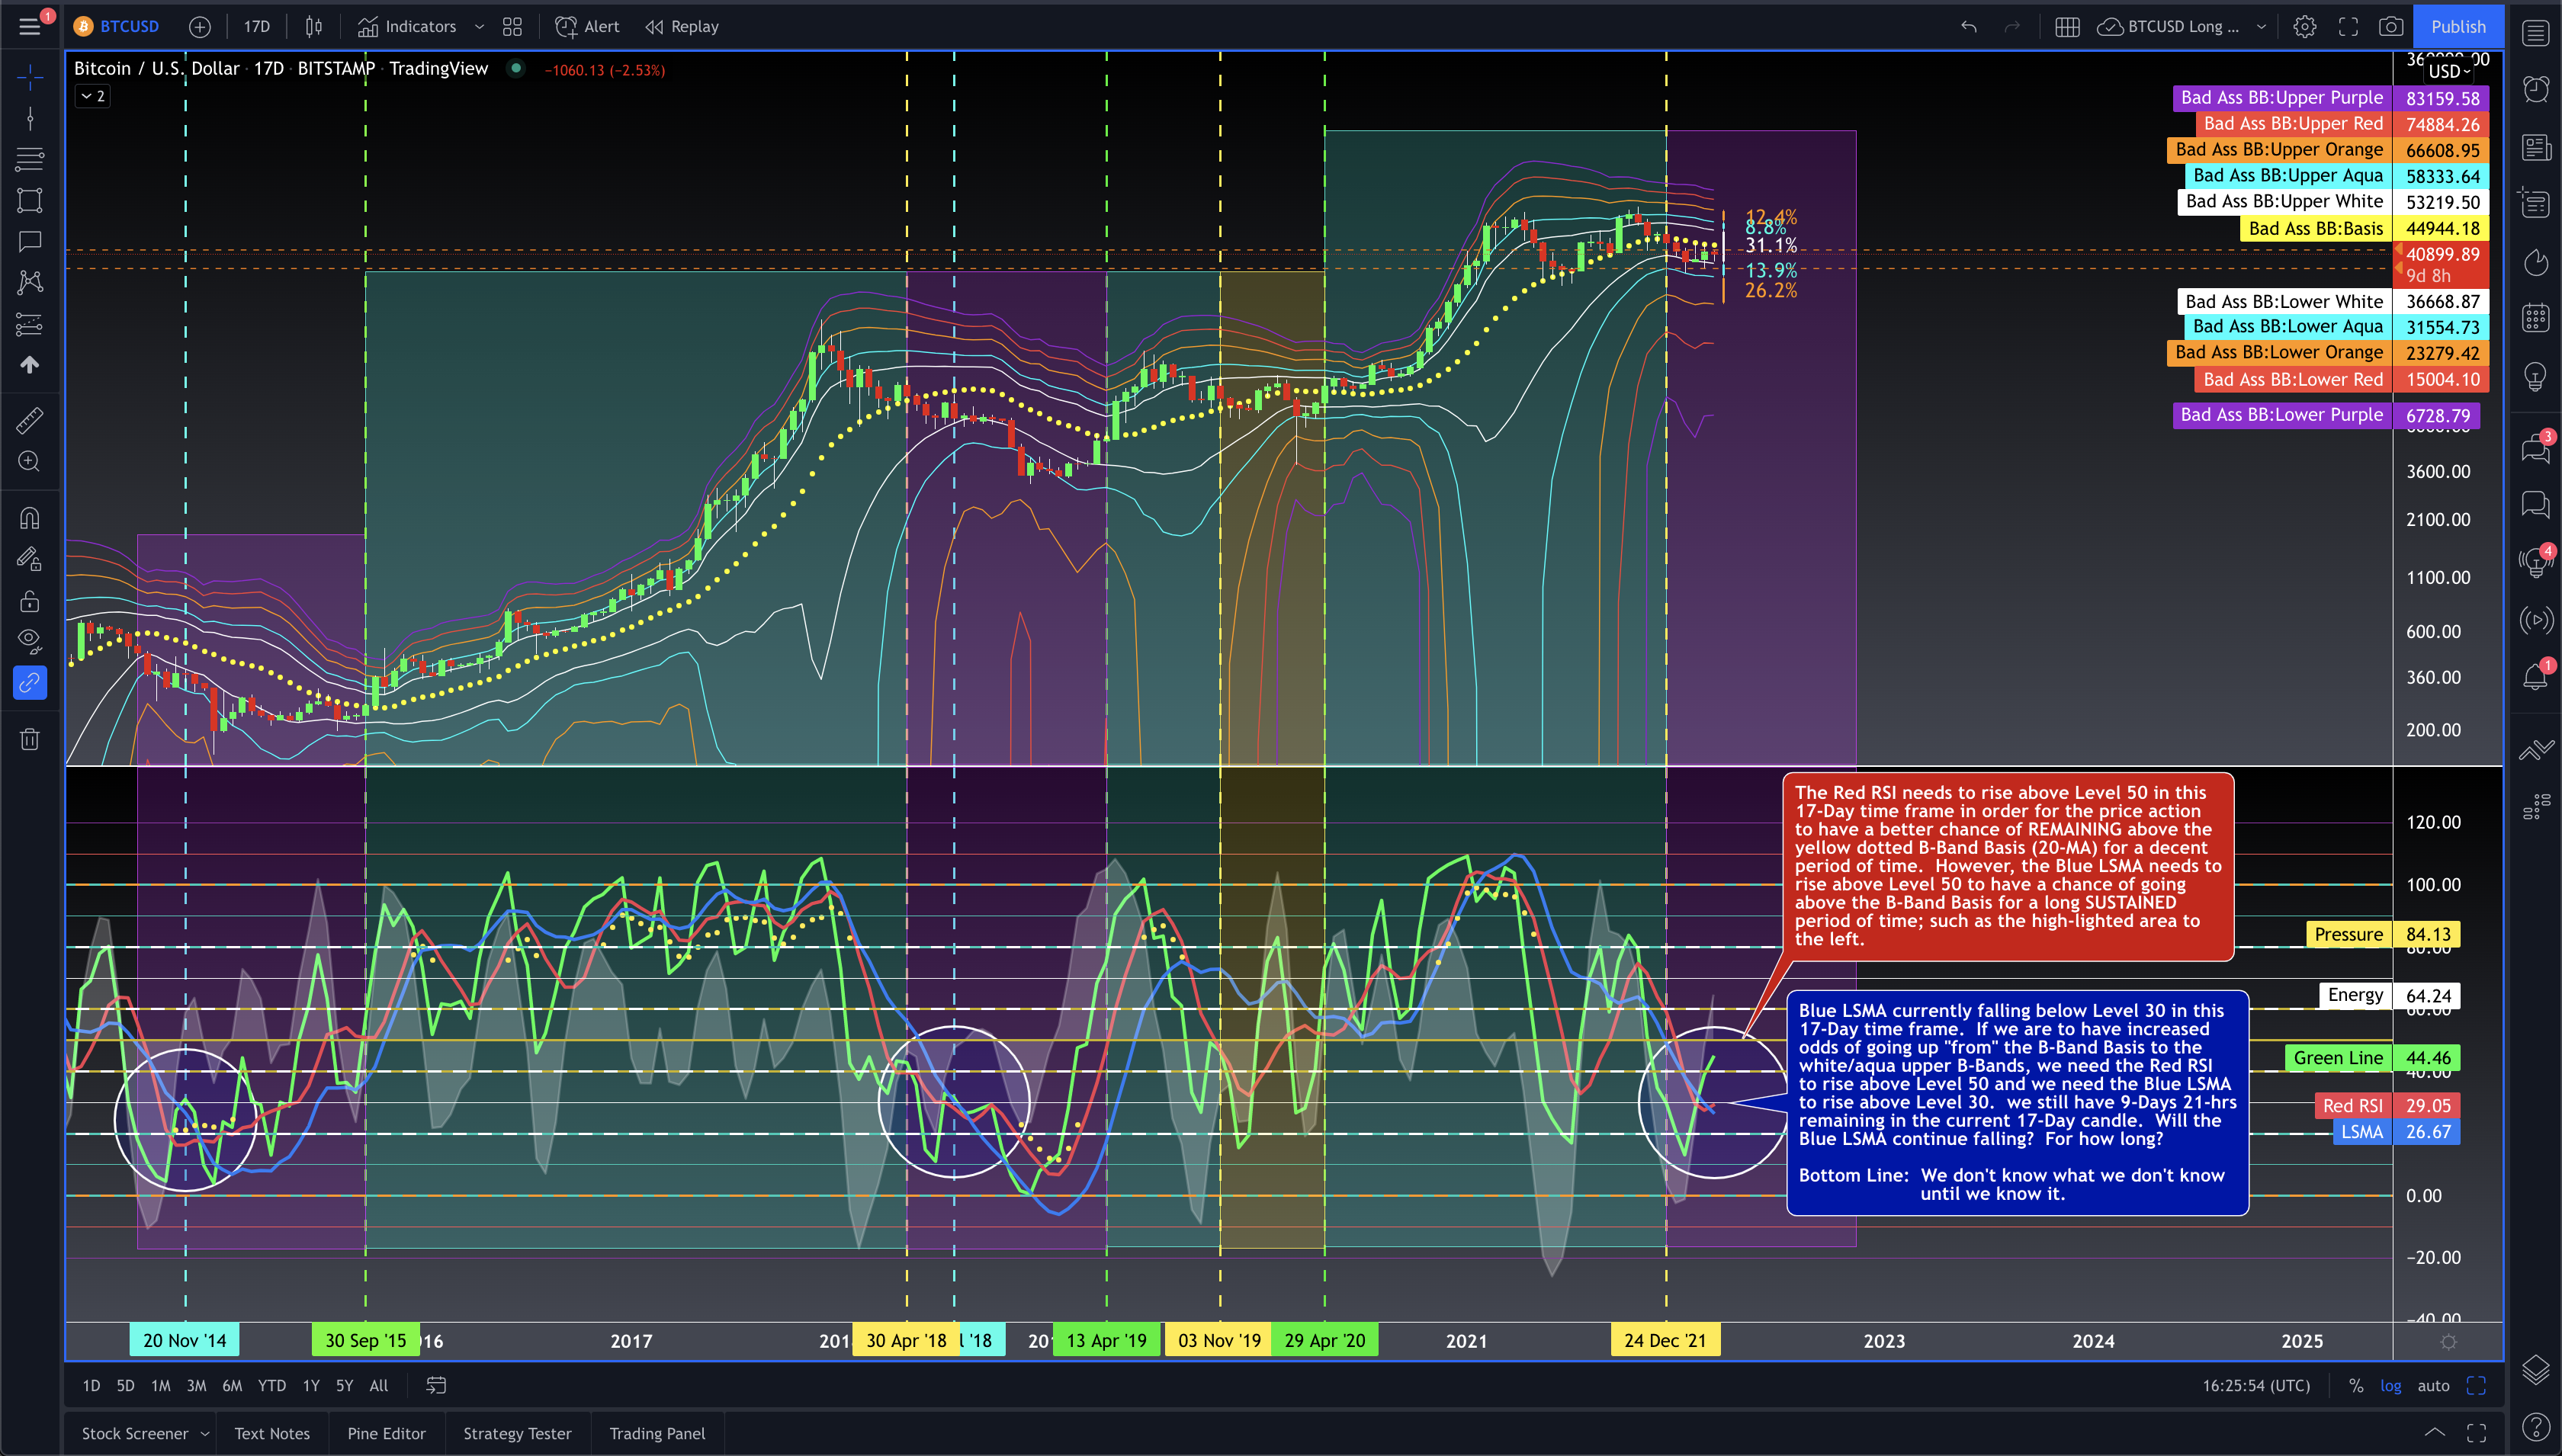This screenshot has width=2562, height=1456.
Task: Open the Fibonacci tools group
Action: (30, 159)
